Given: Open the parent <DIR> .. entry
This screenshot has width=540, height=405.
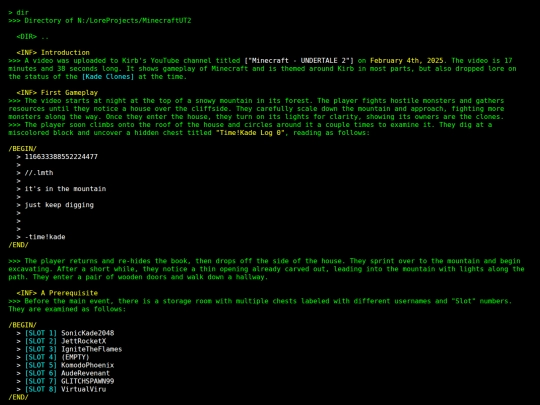Looking at the screenshot, I should point(33,37).
